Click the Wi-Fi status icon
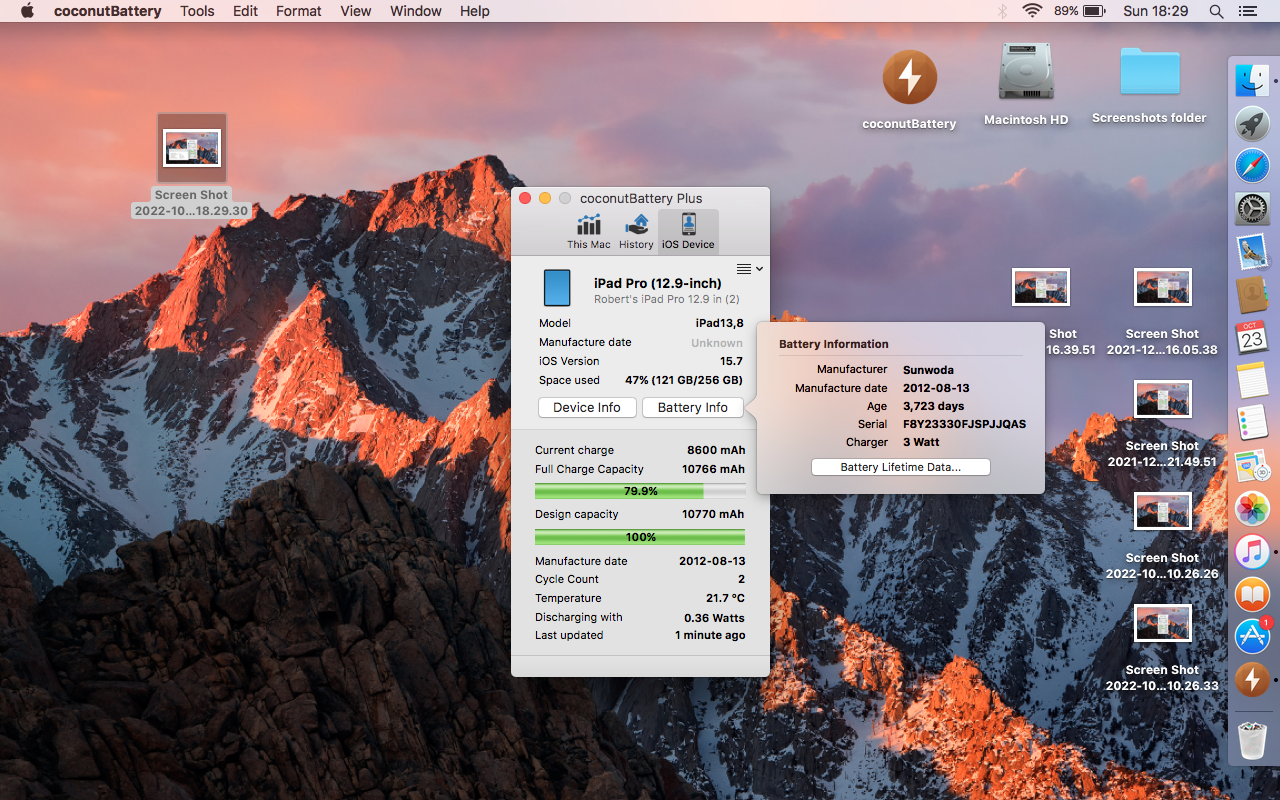The image size is (1280, 800). pos(1032,11)
